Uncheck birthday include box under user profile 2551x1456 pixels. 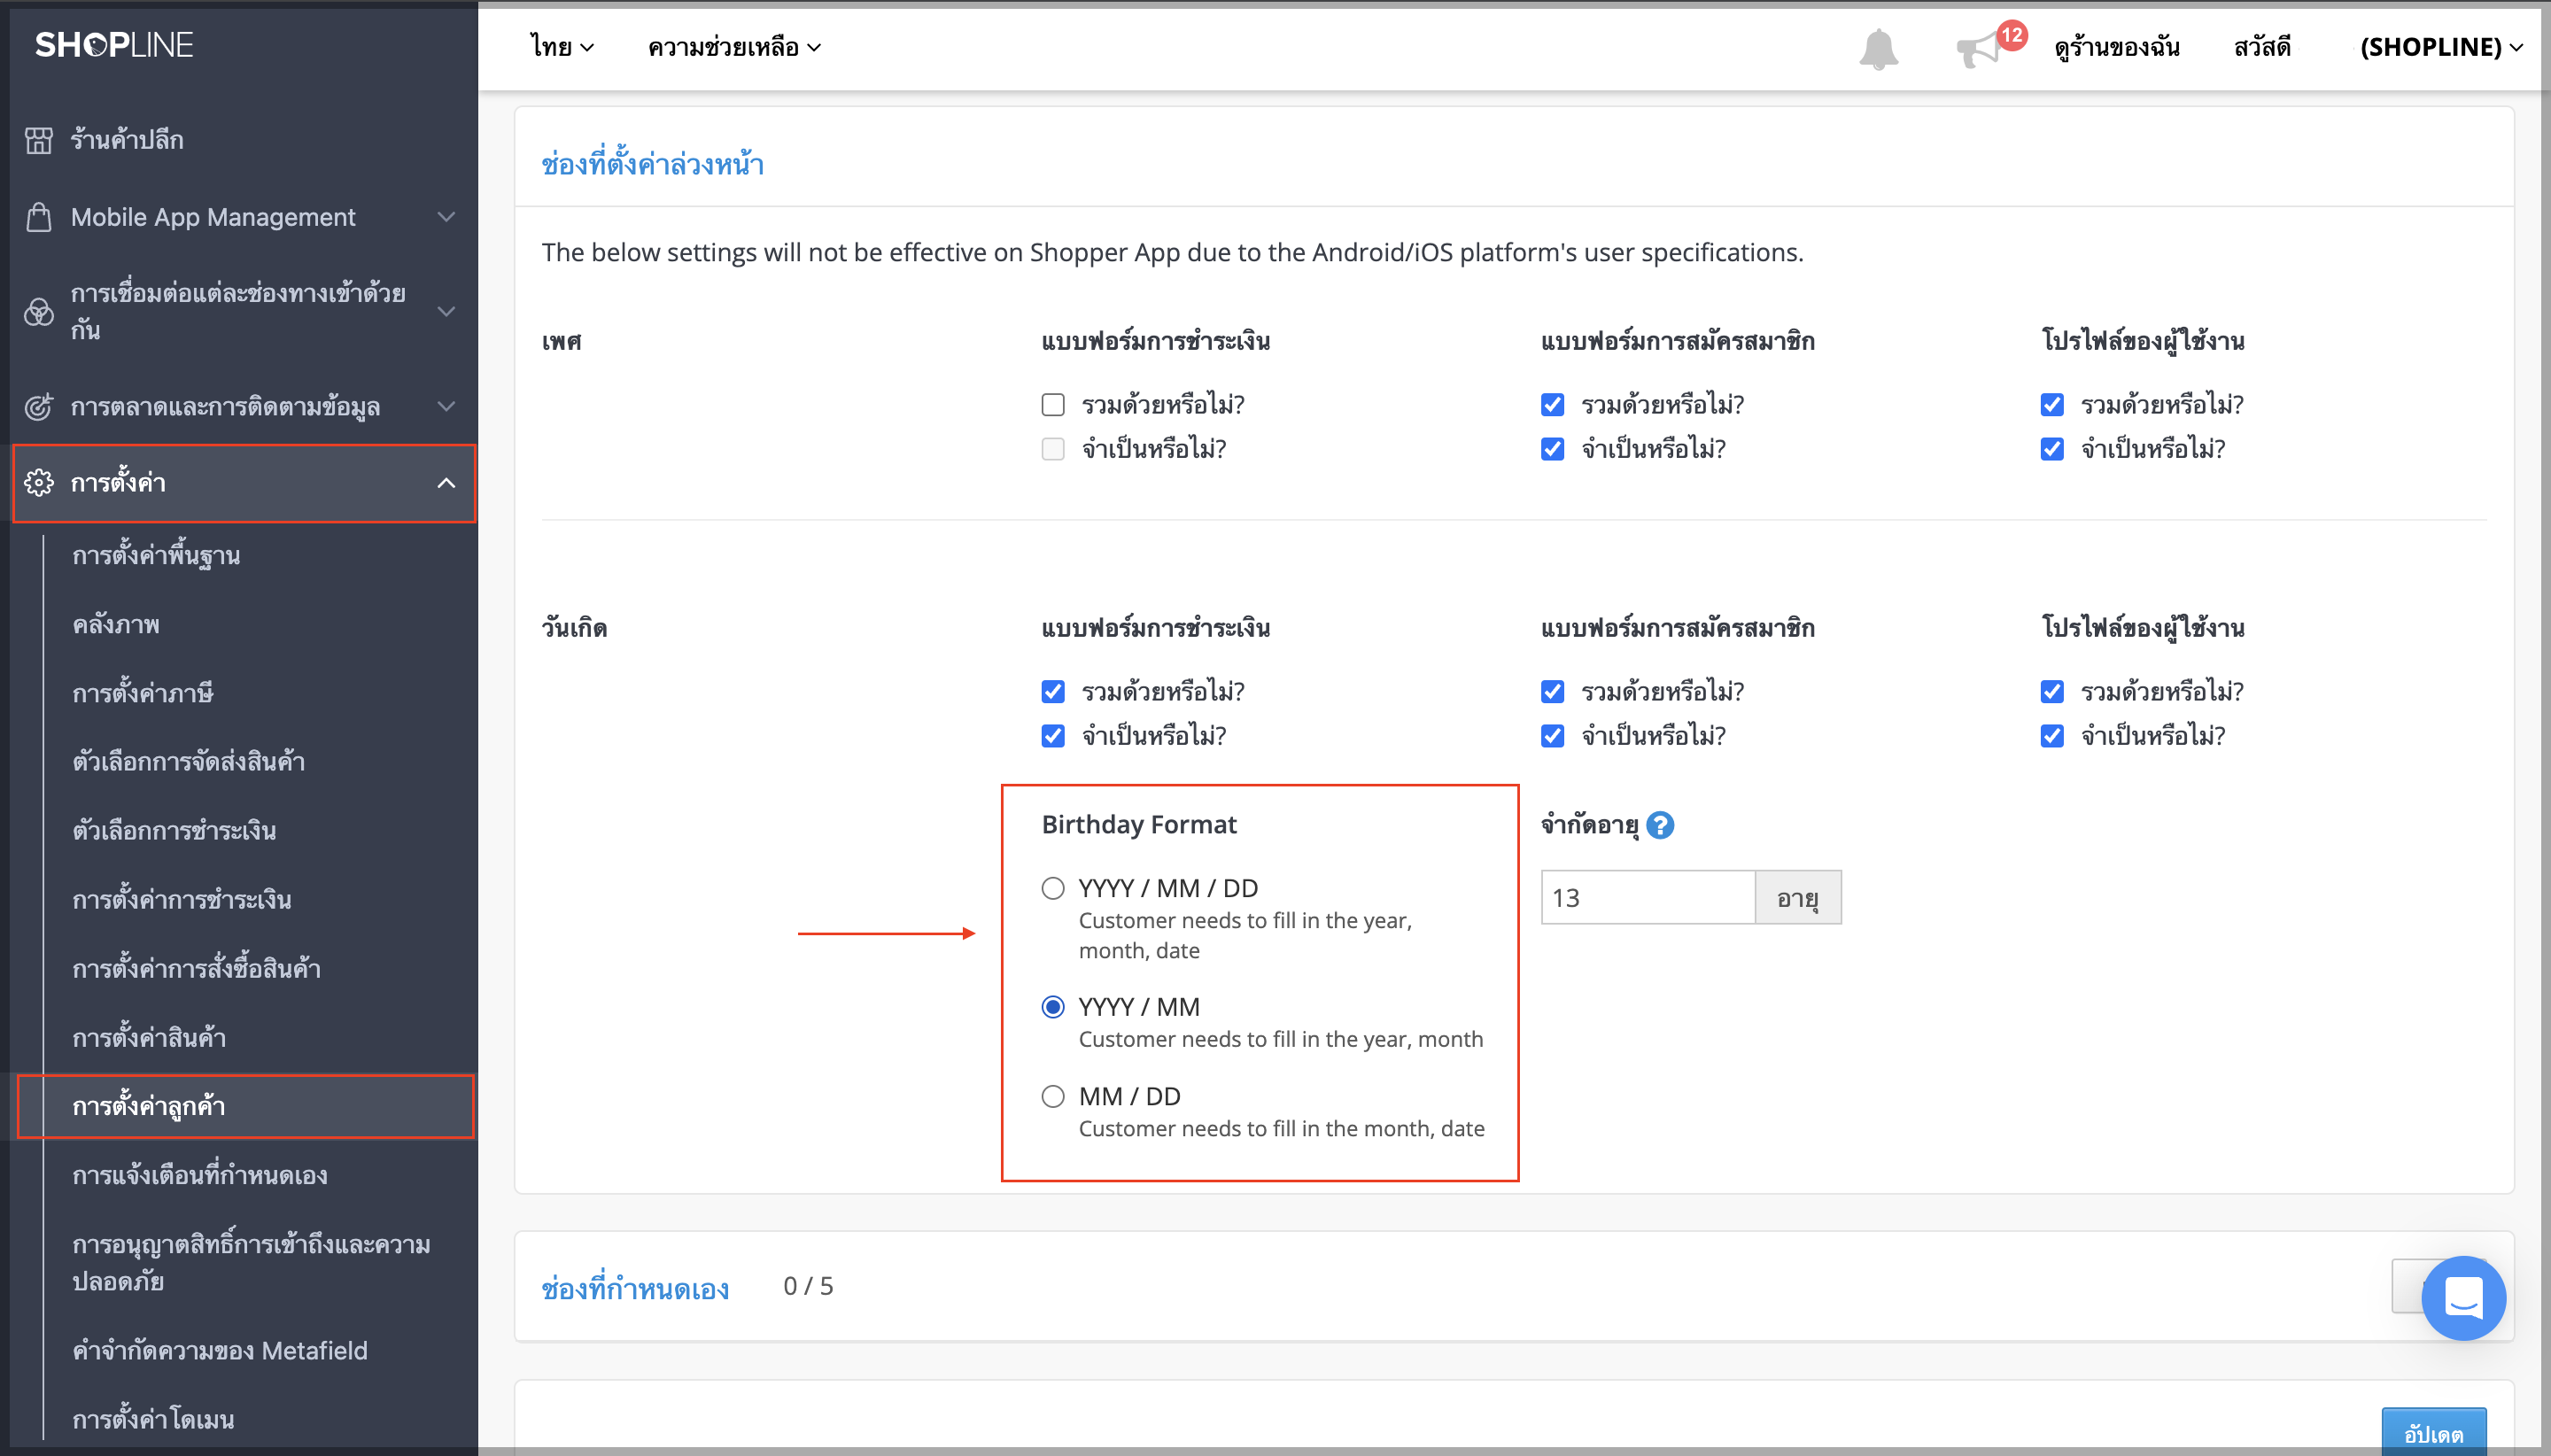pyautogui.click(x=2052, y=692)
